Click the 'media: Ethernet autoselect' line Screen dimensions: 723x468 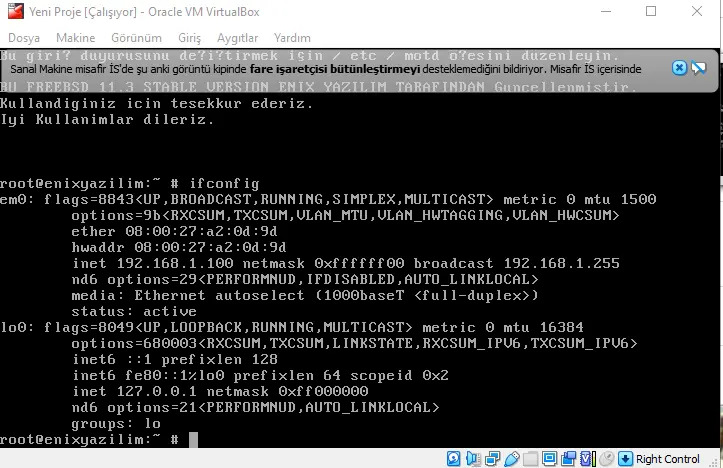188,295
